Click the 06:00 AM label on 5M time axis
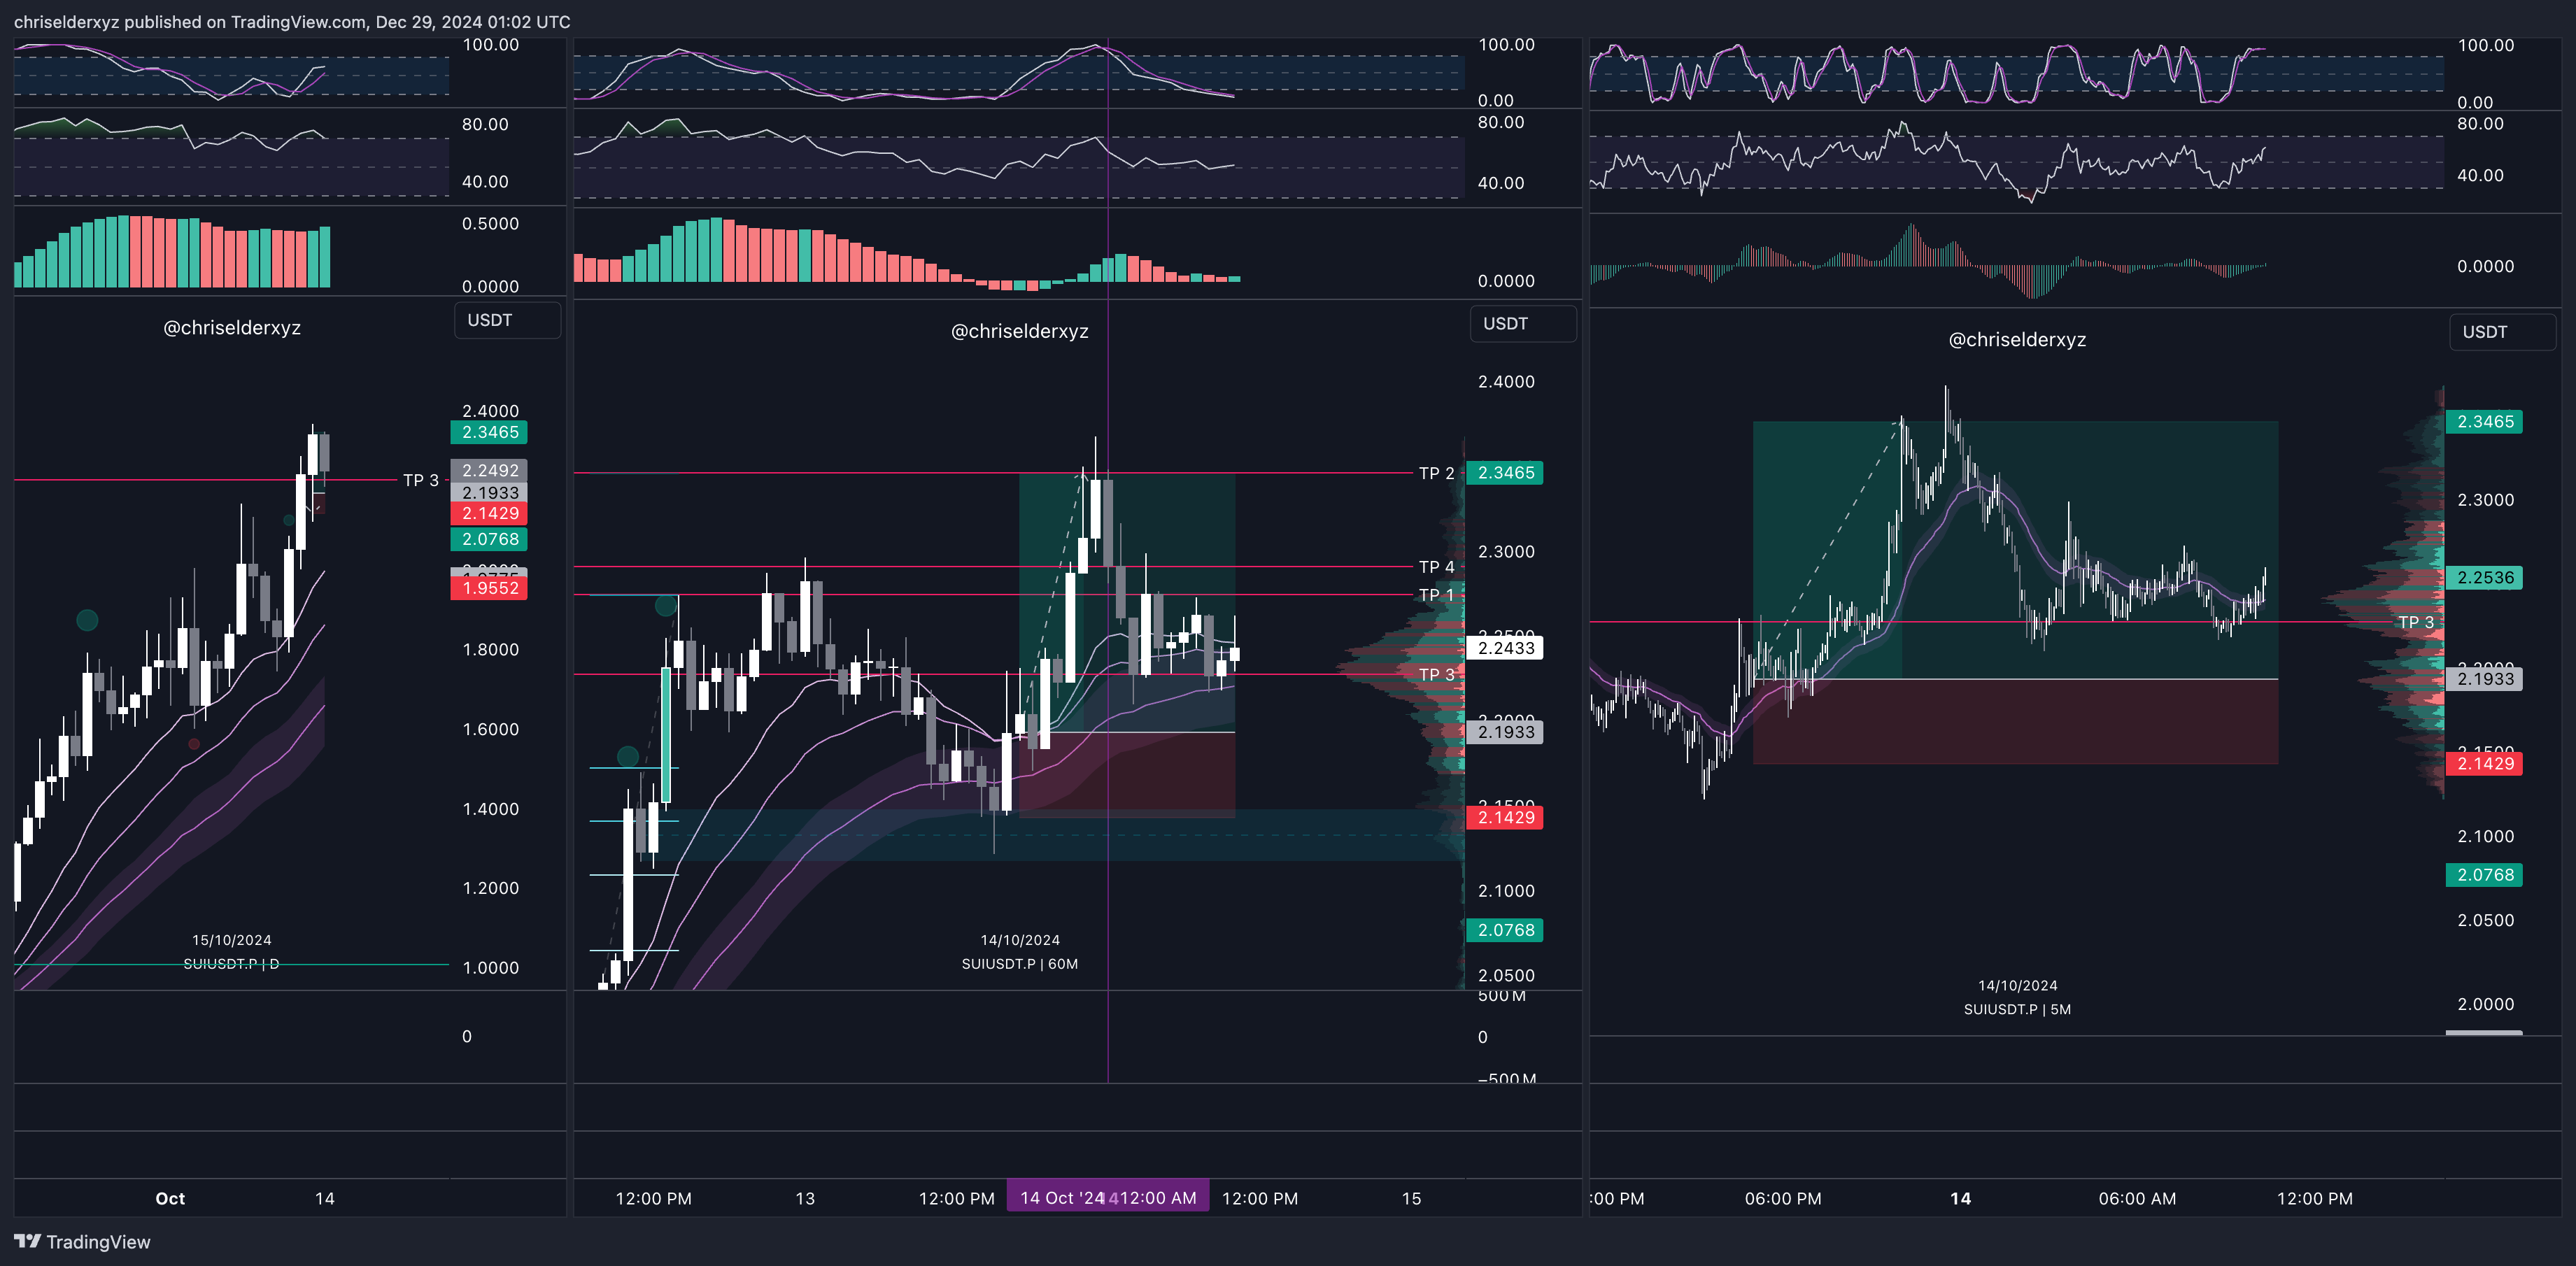The height and width of the screenshot is (1266, 2576). coord(2137,1198)
